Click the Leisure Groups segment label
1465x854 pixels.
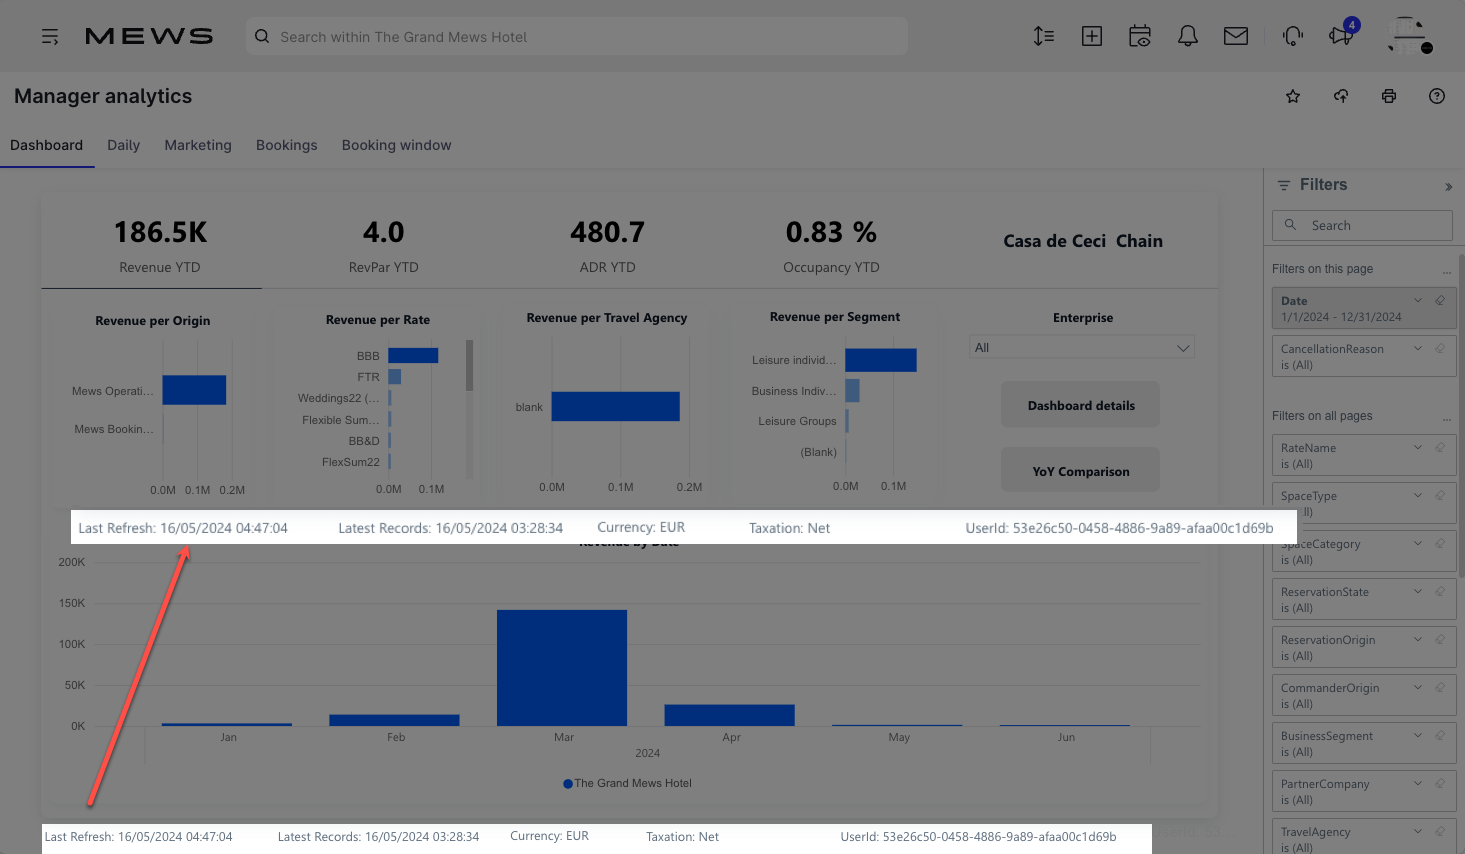click(797, 421)
